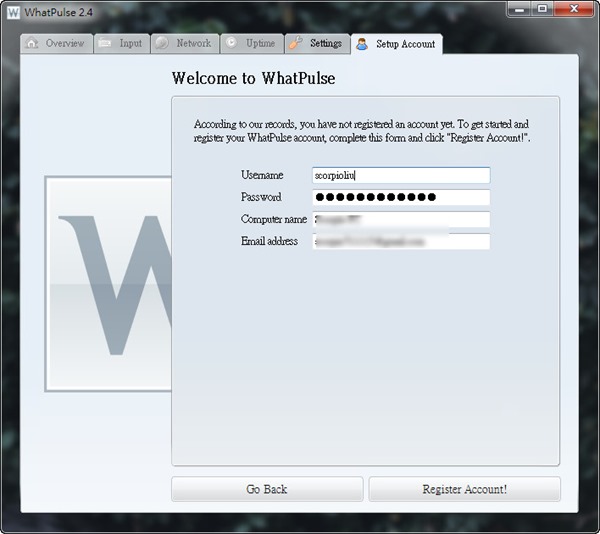Click the keyboard icon on Input tab
The height and width of the screenshot is (534, 600).
pyautogui.click(x=104, y=43)
